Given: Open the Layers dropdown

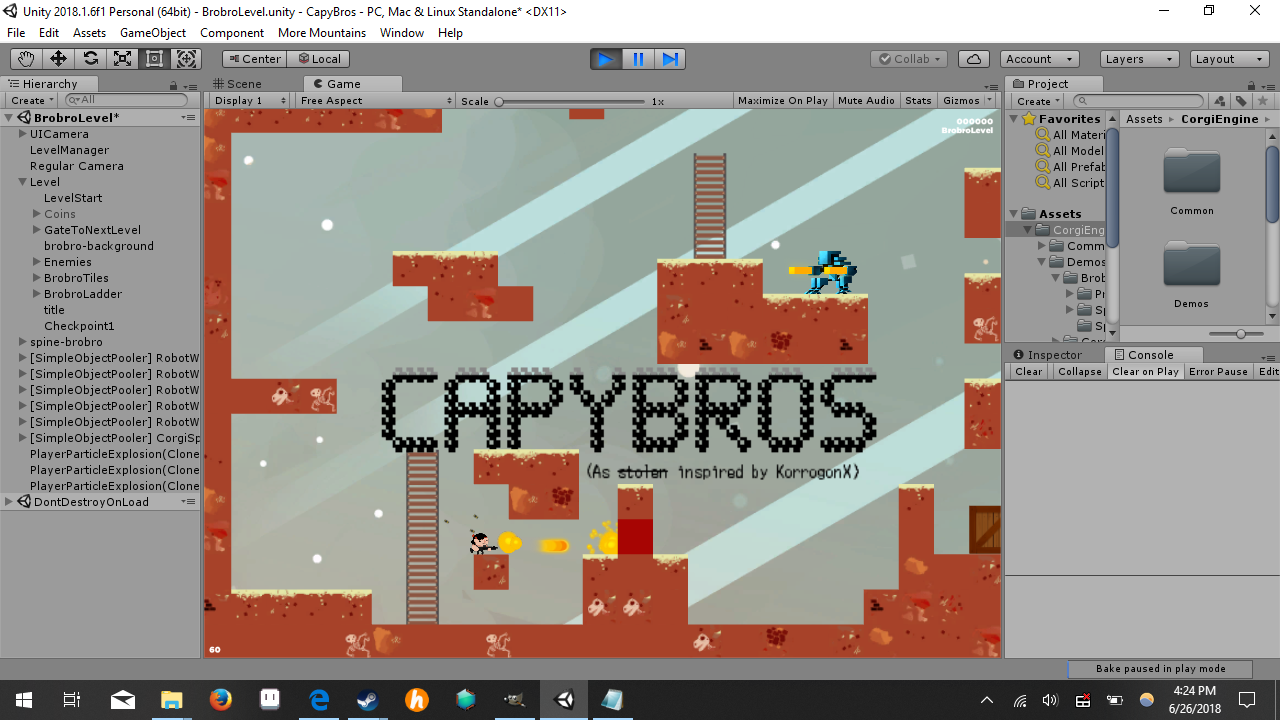Looking at the screenshot, I should (1138, 58).
